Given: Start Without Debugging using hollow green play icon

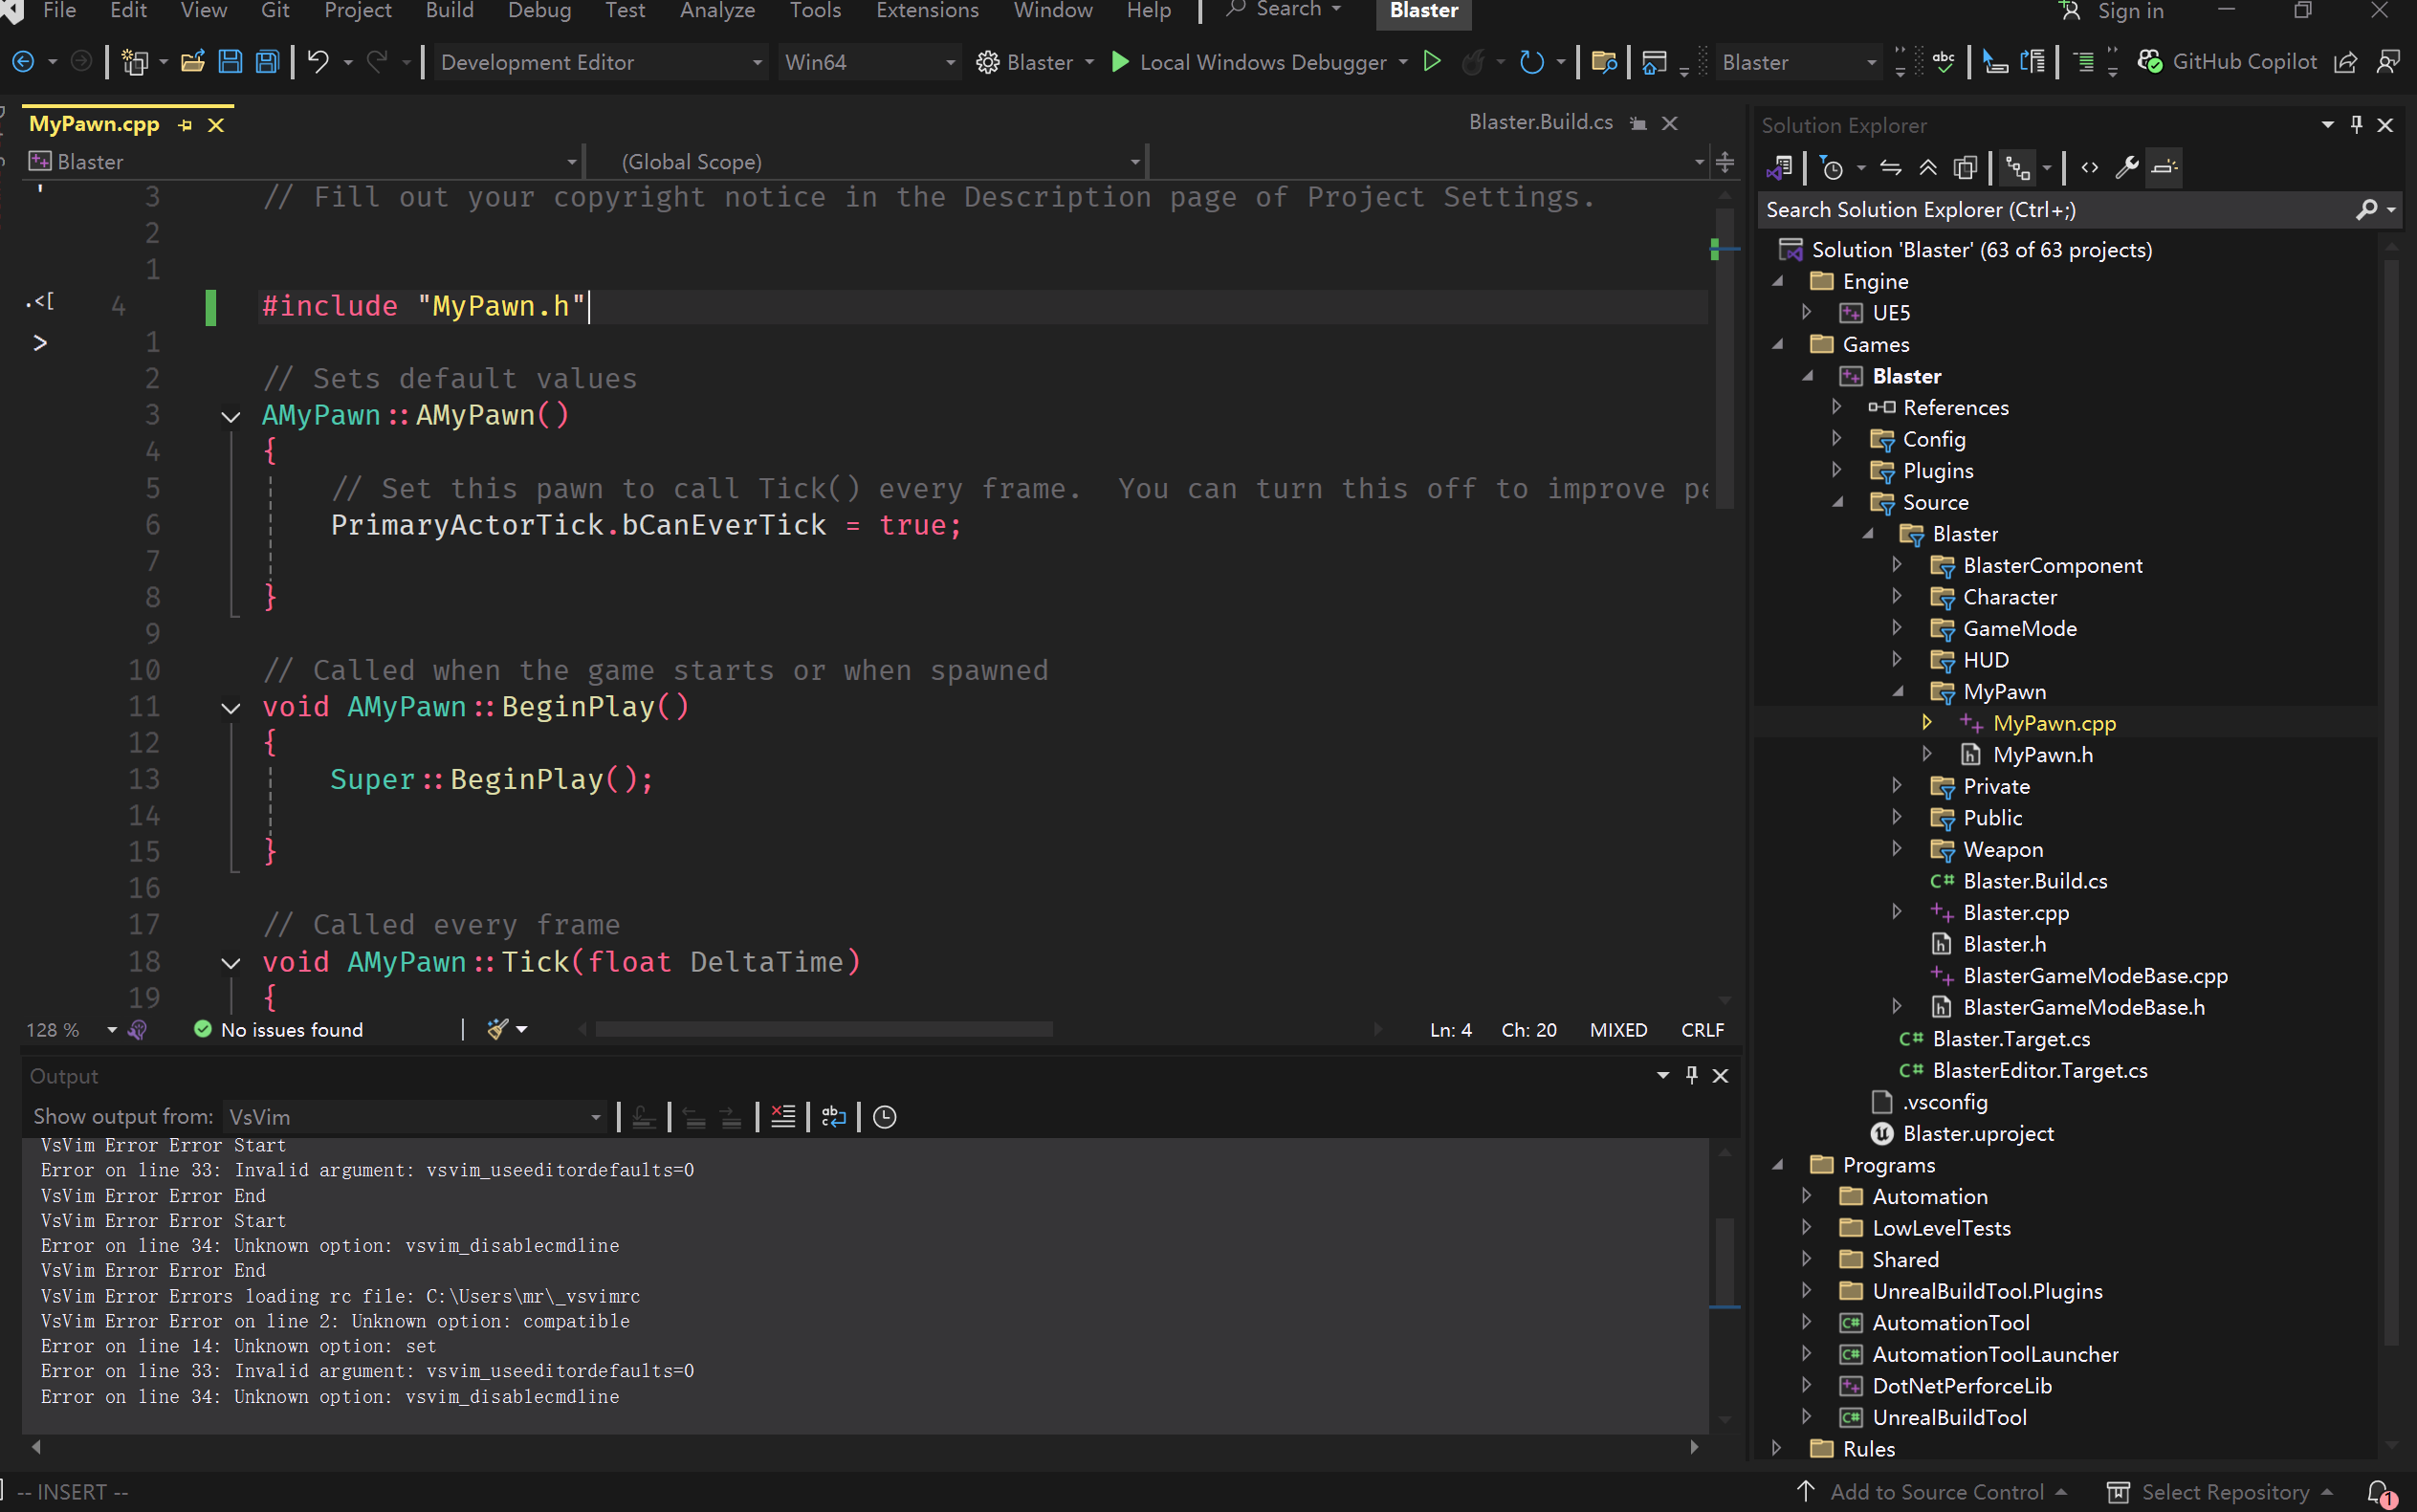Looking at the screenshot, I should pyautogui.click(x=1431, y=62).
